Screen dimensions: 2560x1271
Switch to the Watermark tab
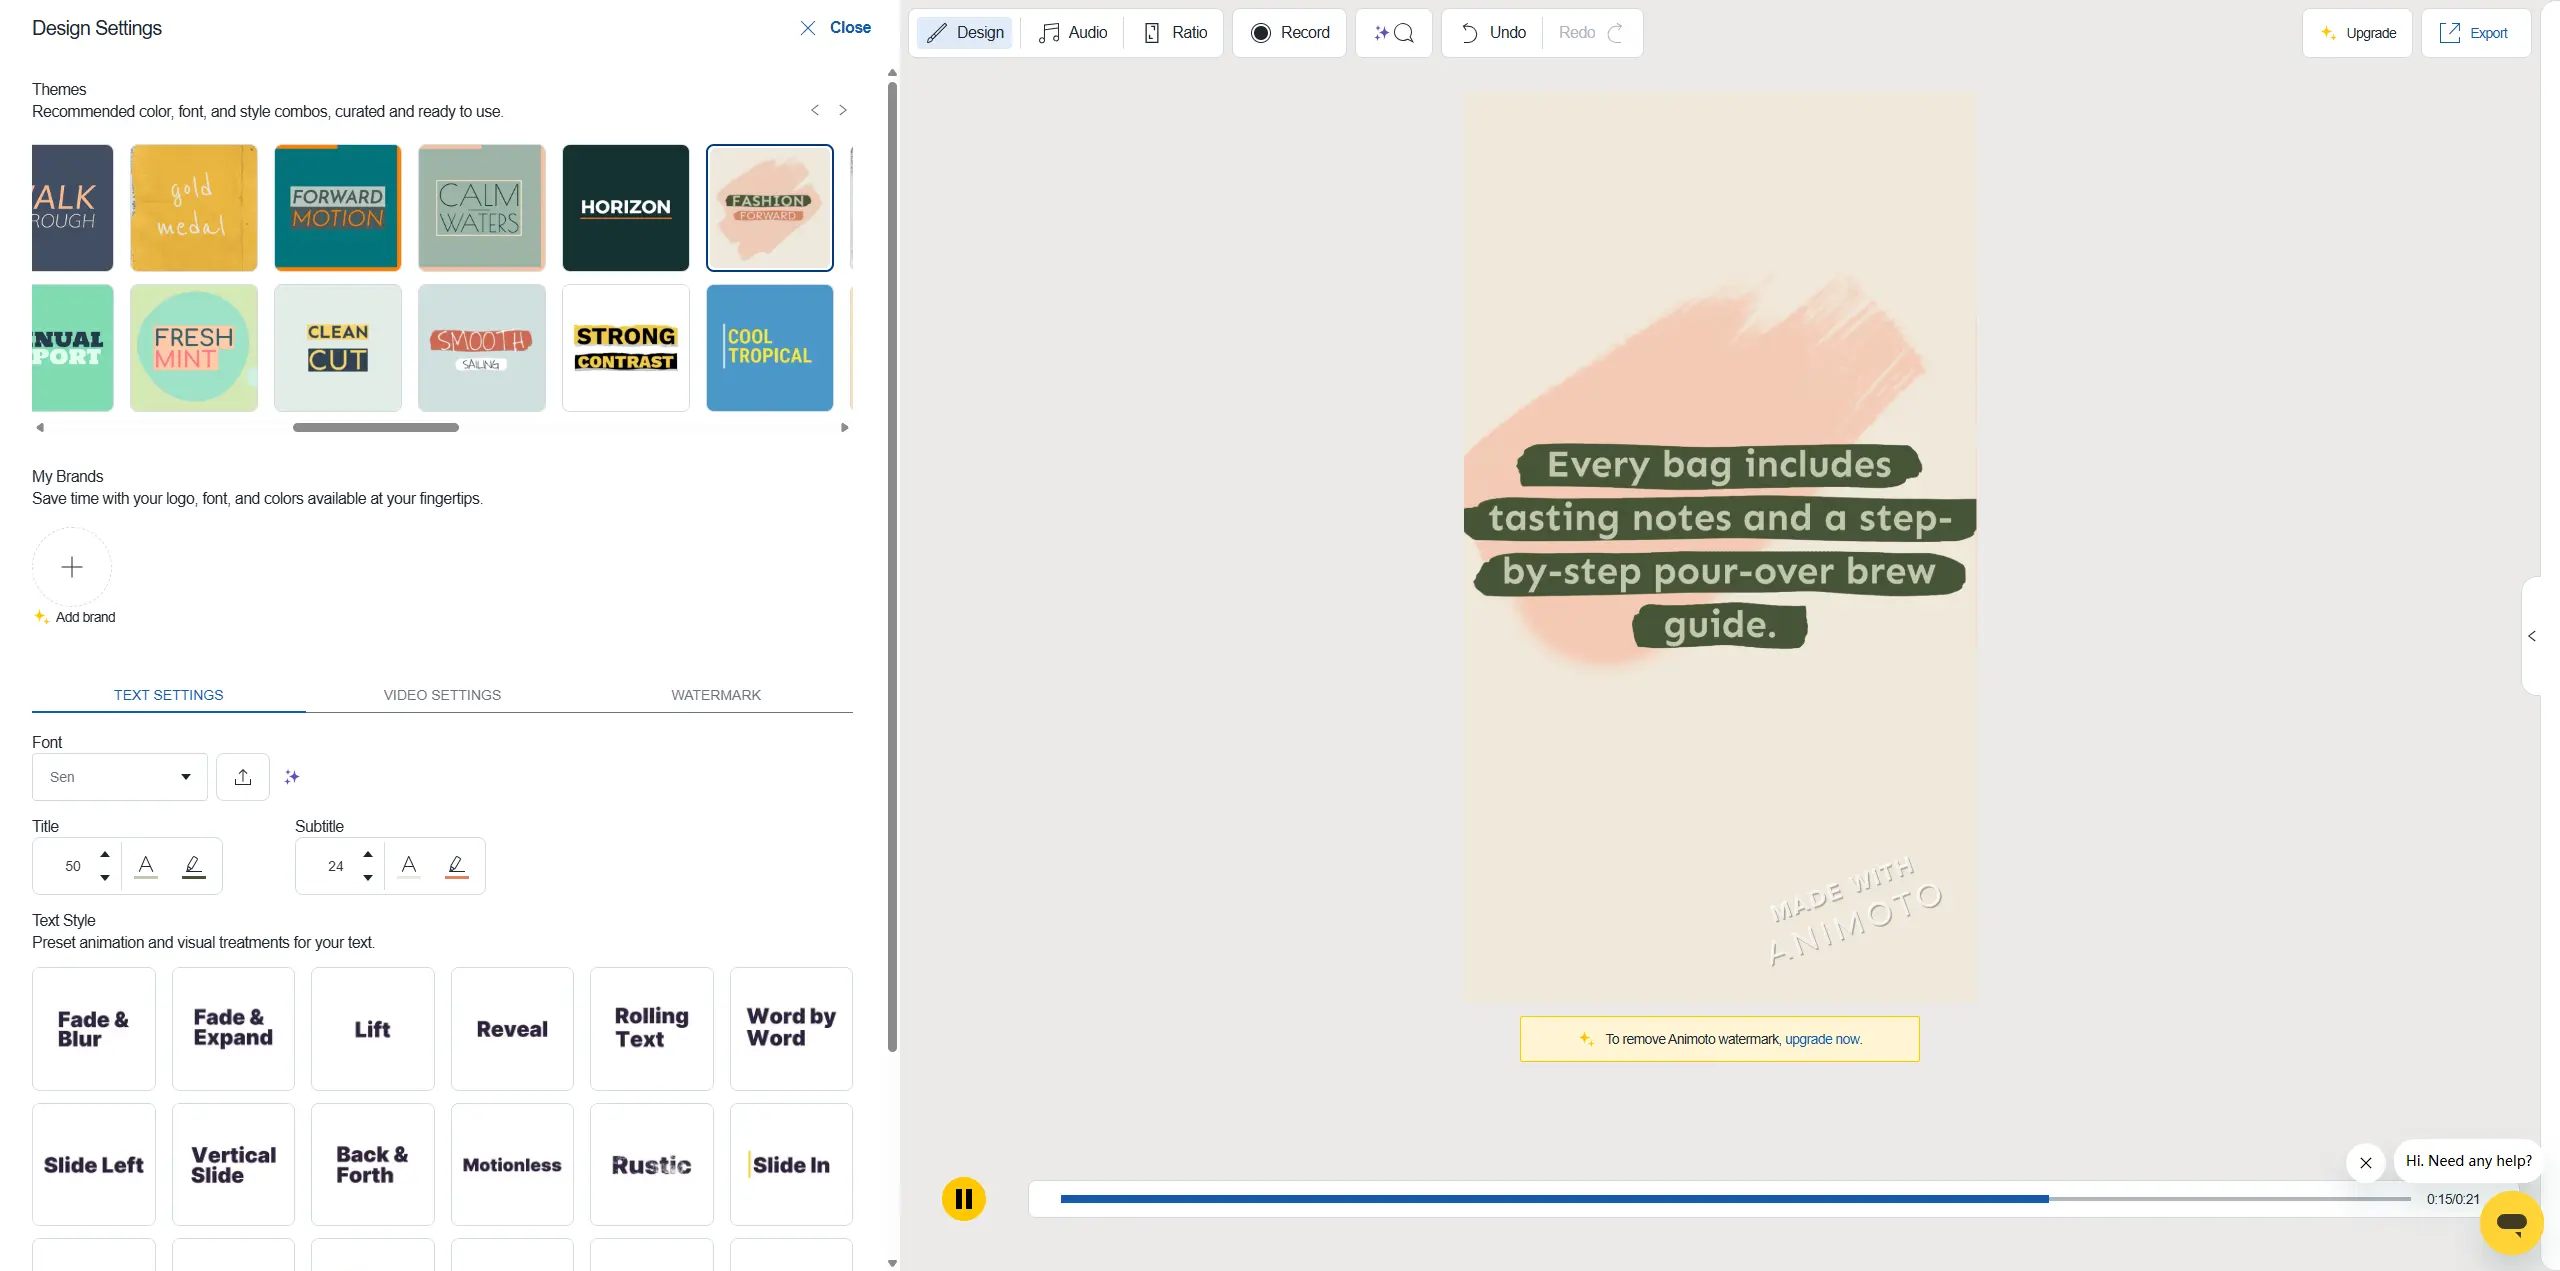(x=716, y=695)
